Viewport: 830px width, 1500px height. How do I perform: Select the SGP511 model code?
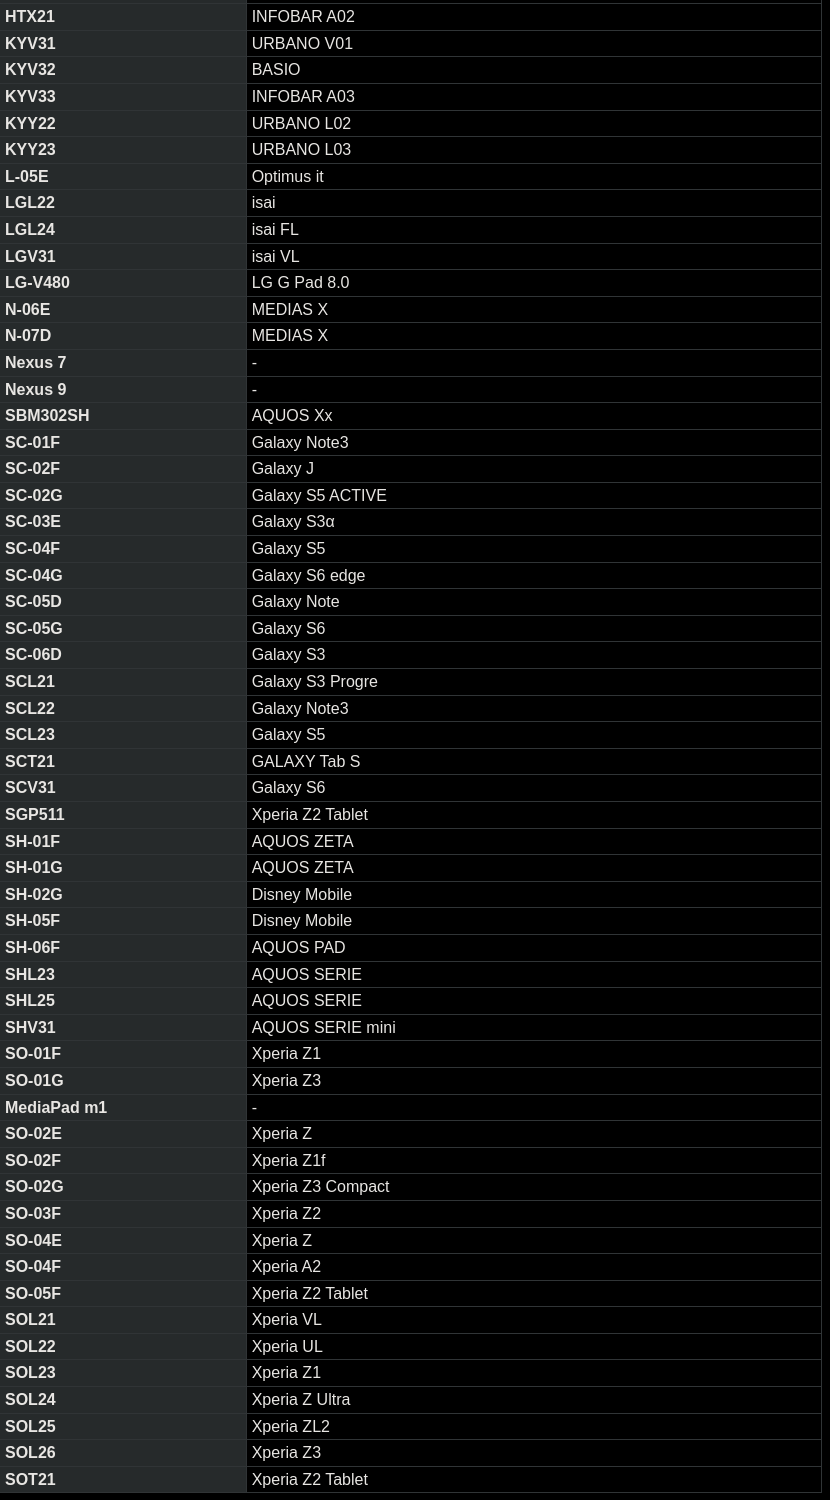(34, 815)
